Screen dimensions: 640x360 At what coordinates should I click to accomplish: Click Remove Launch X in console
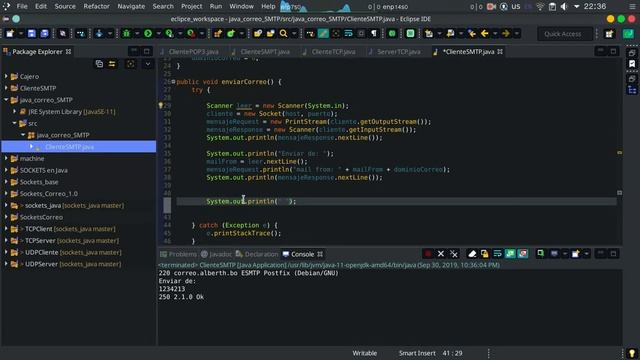441,254
